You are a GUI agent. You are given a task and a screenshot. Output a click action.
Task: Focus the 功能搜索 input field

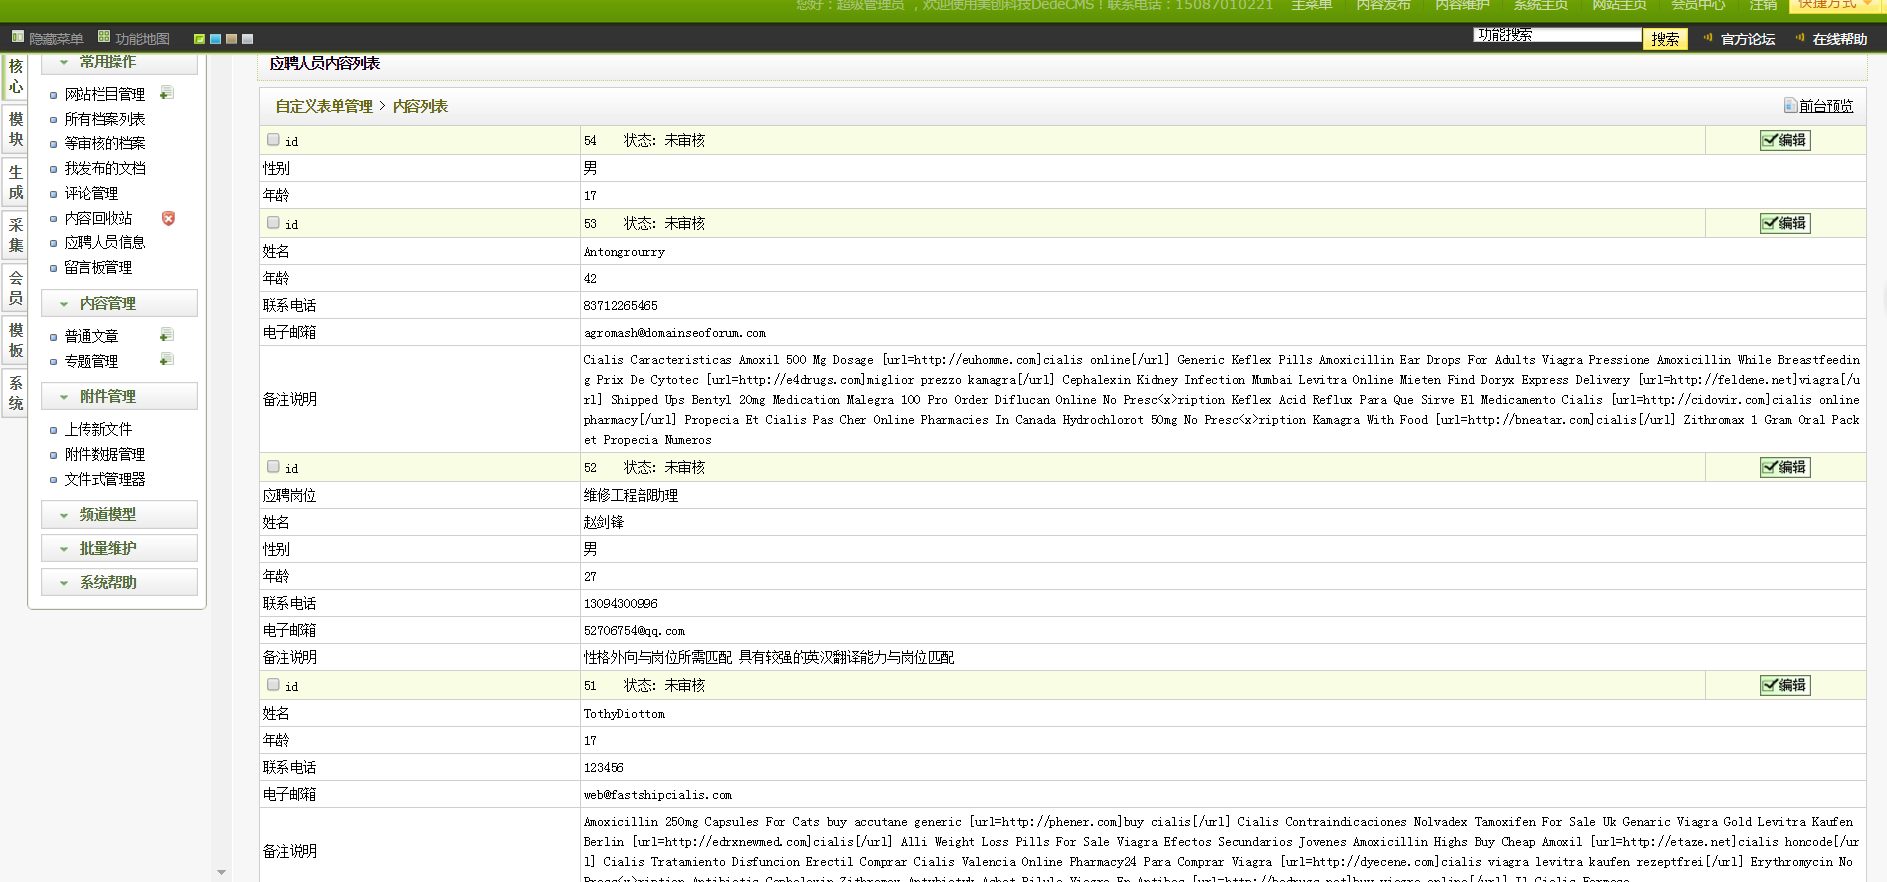pos(1557,35)
